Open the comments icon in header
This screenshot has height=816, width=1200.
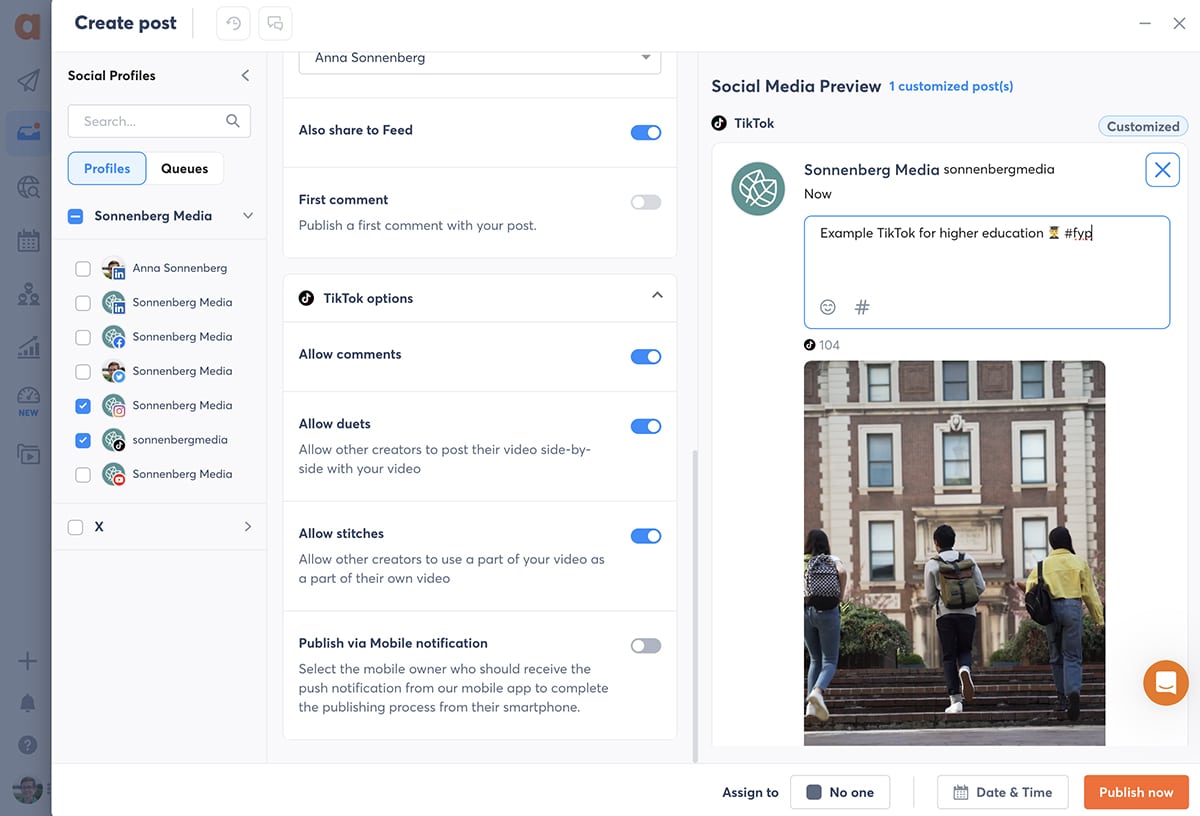click(275, 24)
